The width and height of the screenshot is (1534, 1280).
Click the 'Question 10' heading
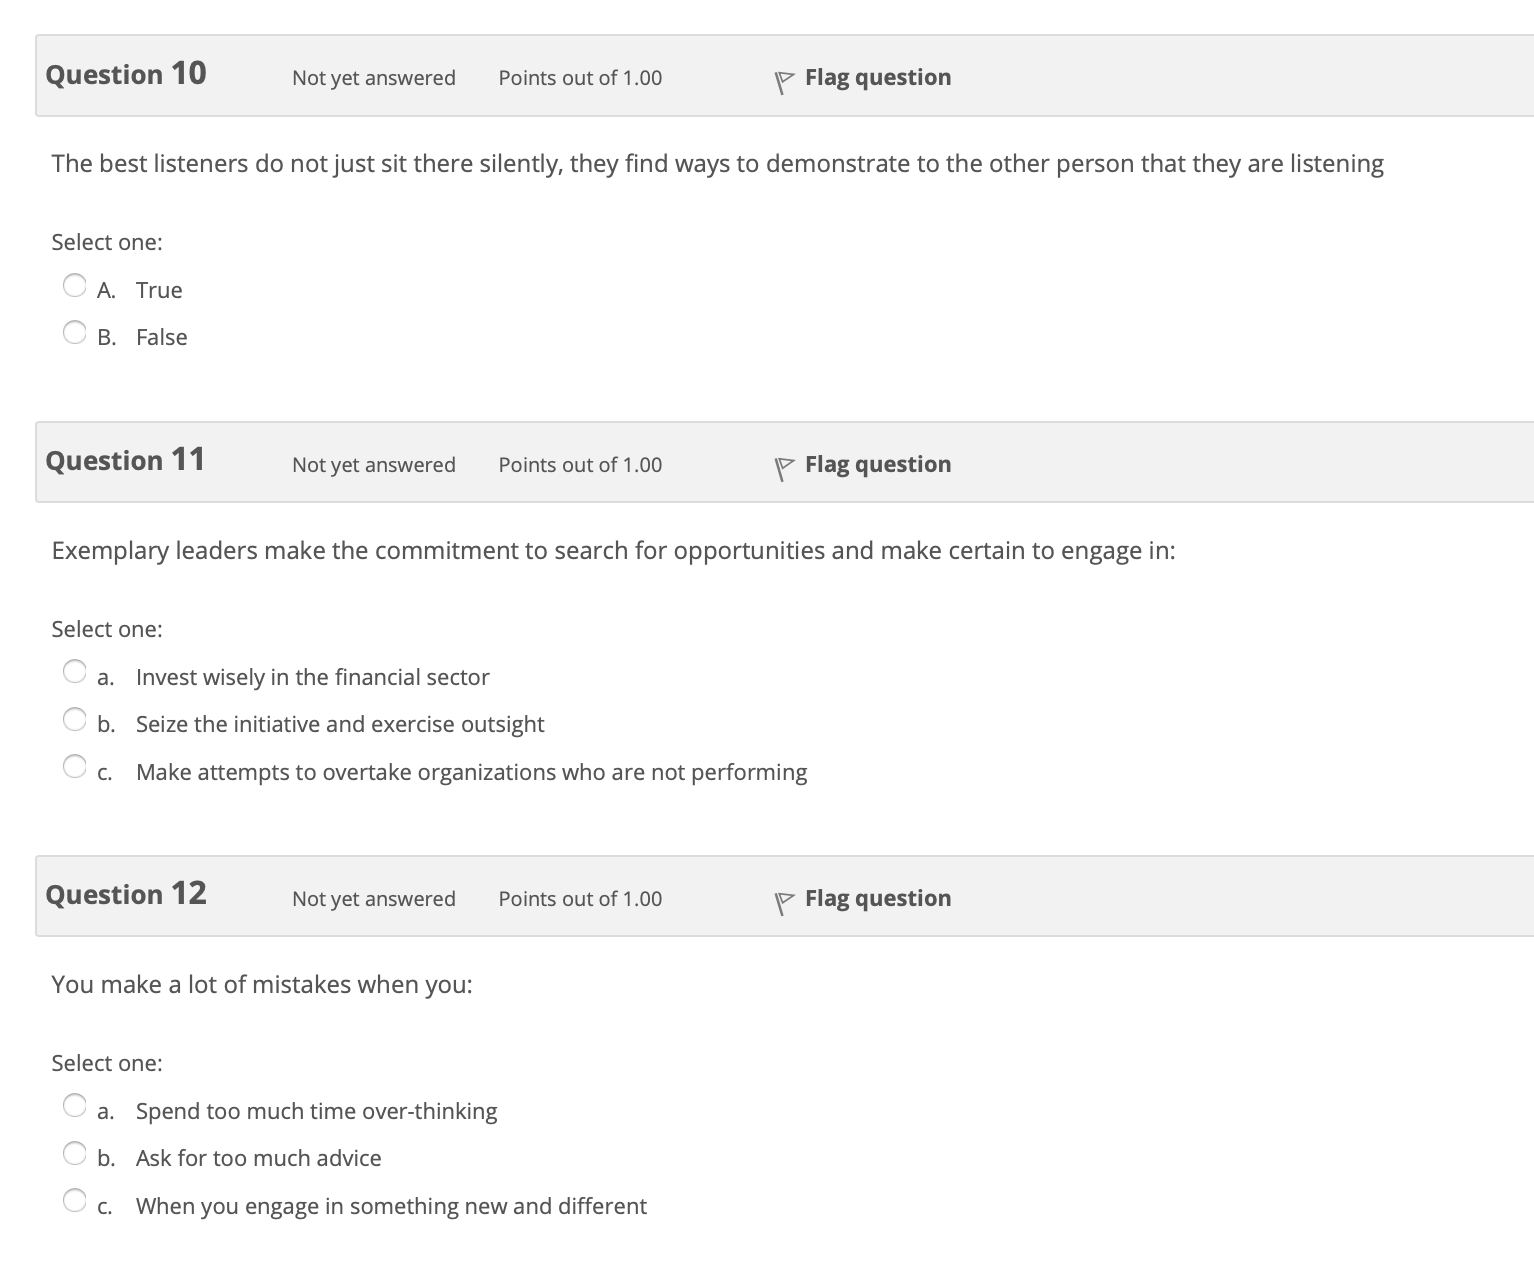pos(126,74)
